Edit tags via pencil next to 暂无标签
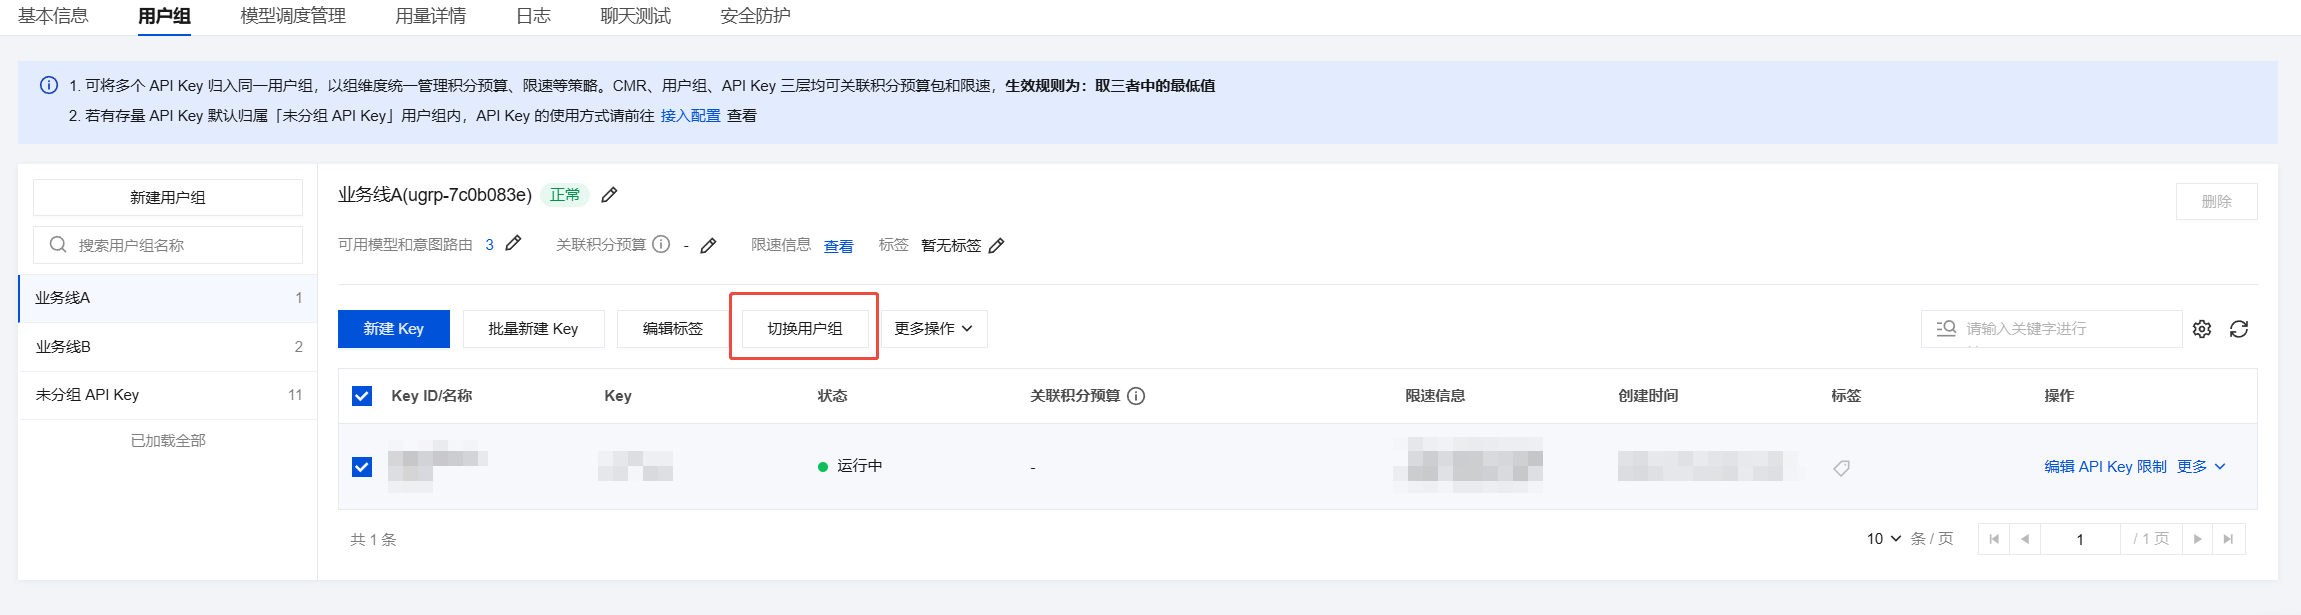2301x615 pixels. [x=996, y=245]
